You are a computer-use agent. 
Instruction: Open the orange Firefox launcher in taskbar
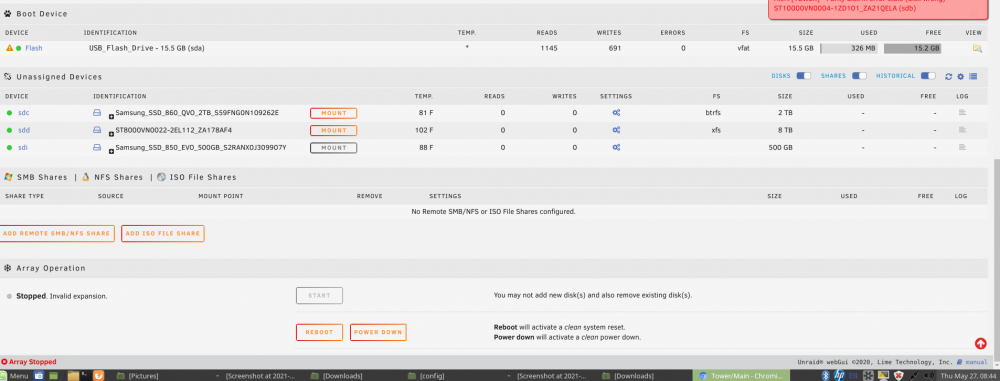[x=98, y=376]
